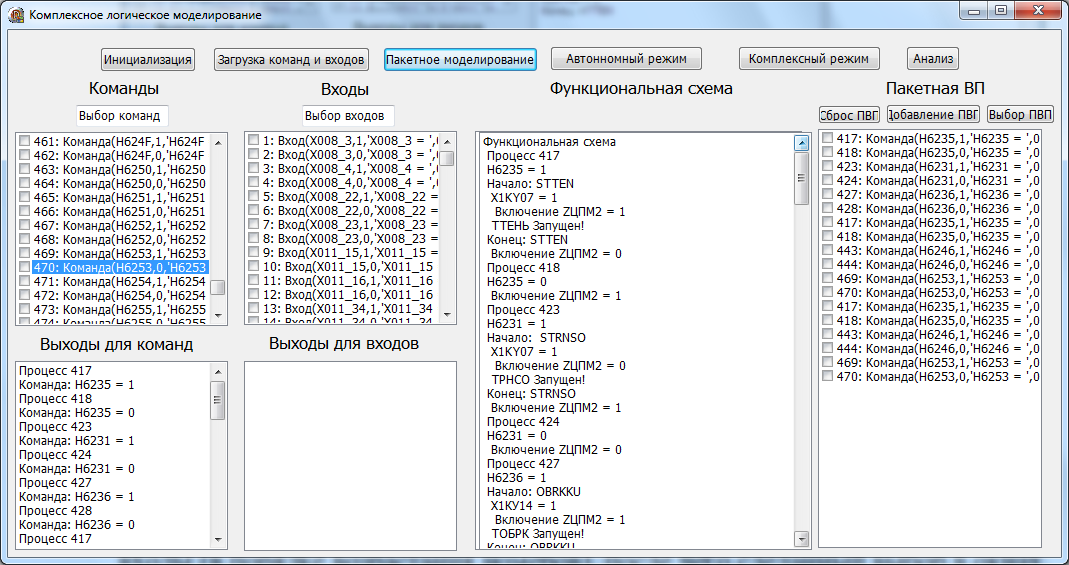Check input 9 Вход(X011_15,1 checkbox

point(254,252)
